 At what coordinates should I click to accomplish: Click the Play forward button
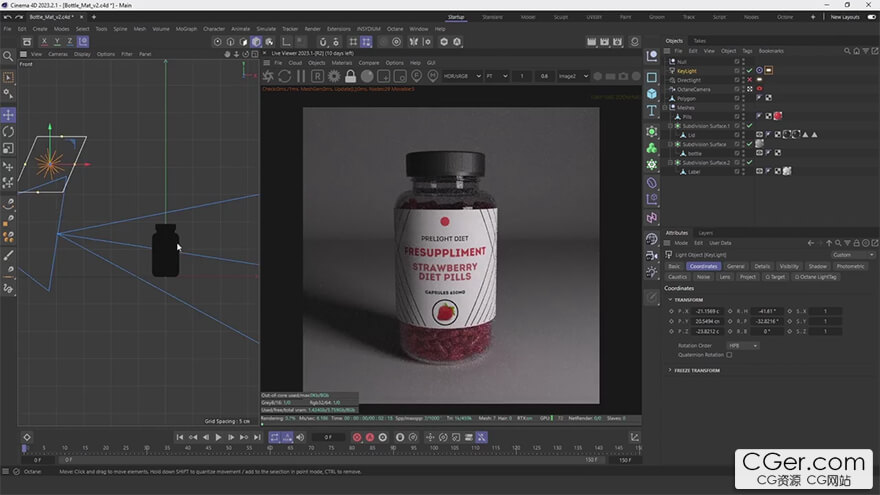point(218,437)
